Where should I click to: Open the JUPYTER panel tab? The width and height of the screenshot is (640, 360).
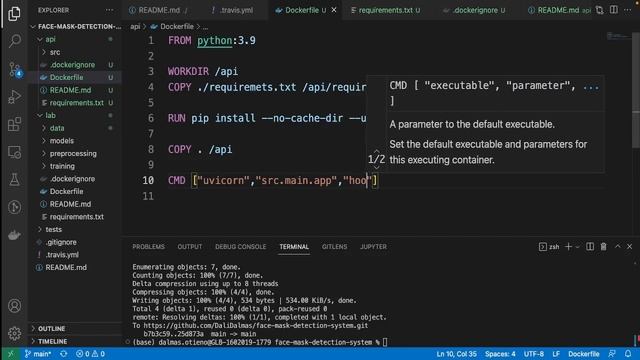tap(373, 247)
